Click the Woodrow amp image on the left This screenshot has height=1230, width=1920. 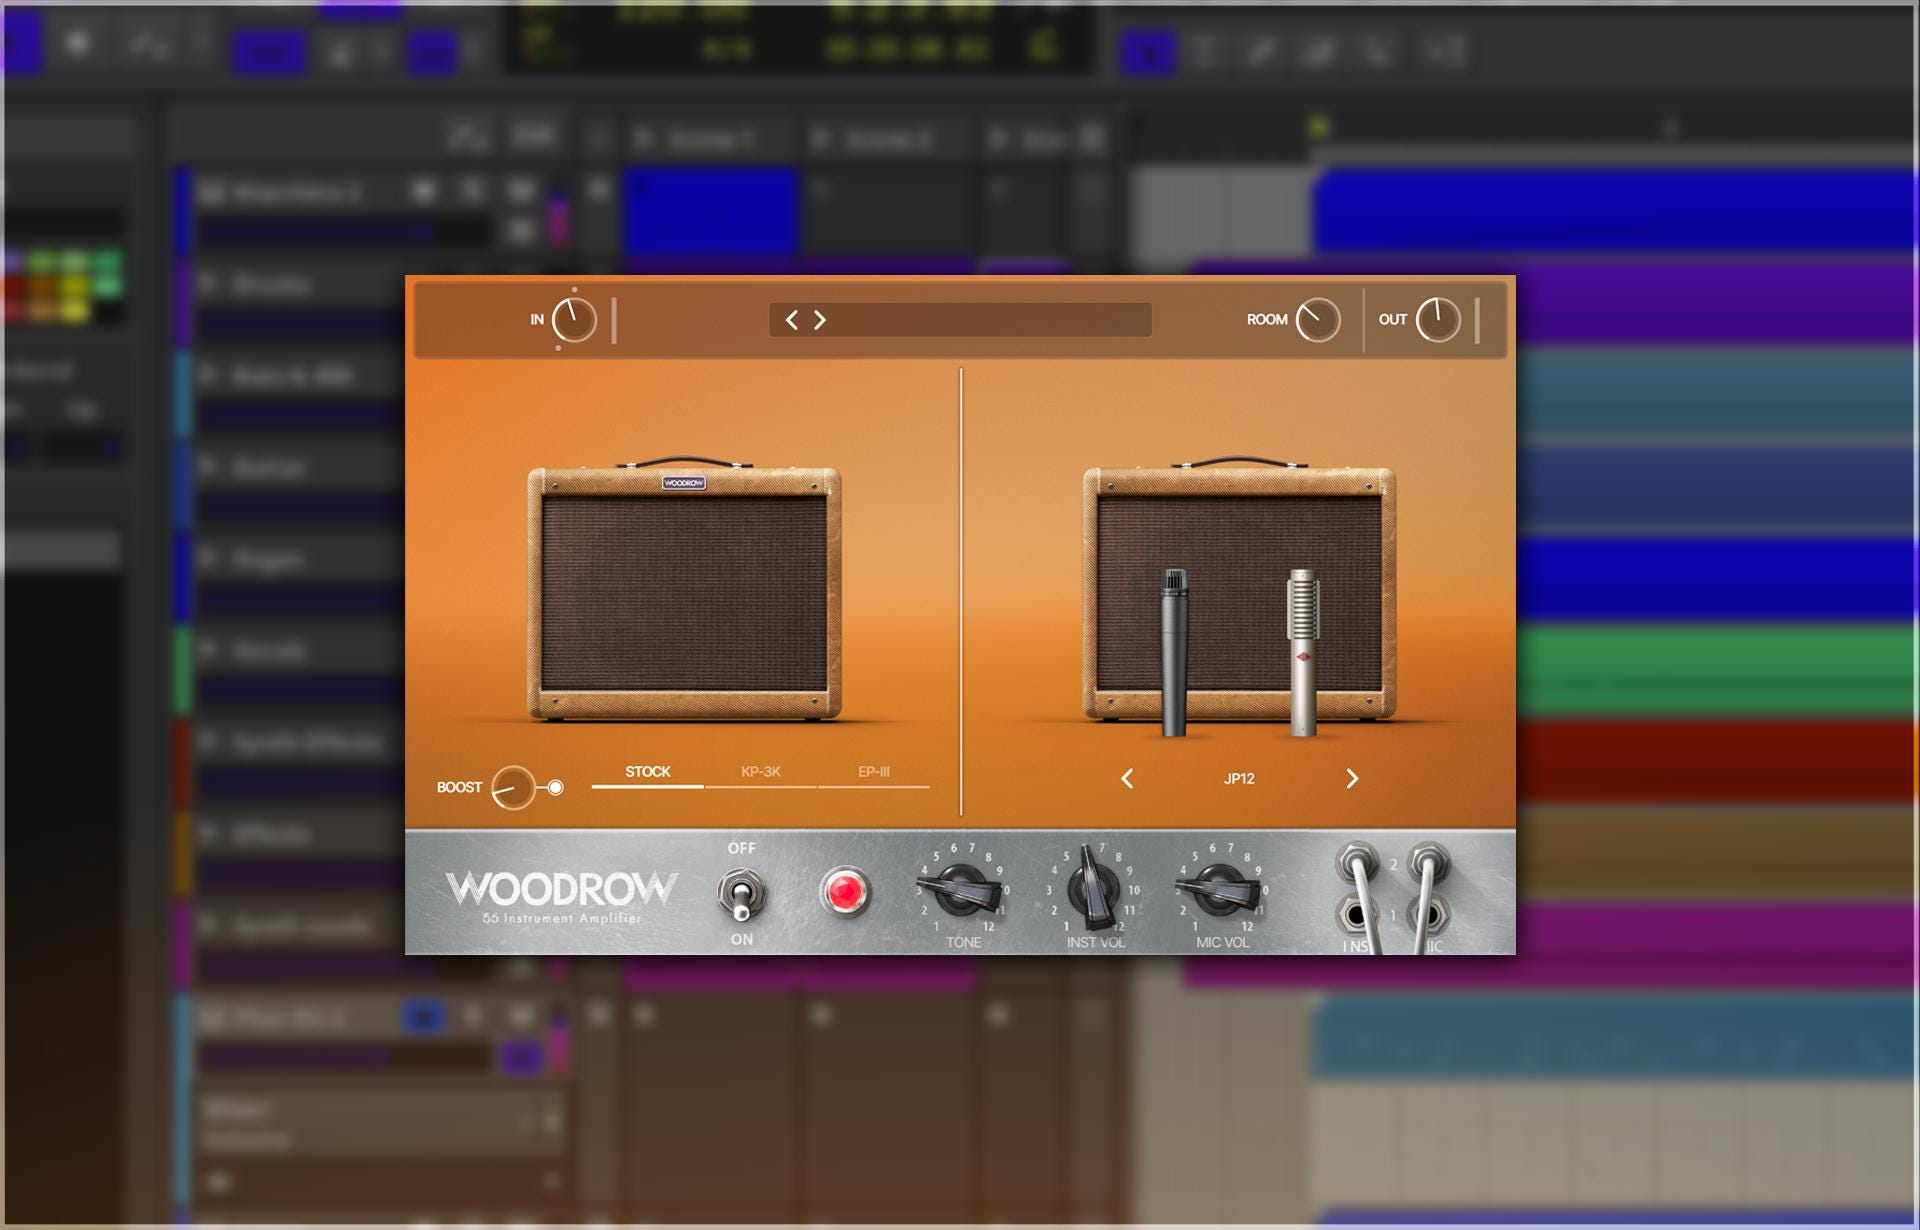pyautogui.click(x=684, y=590)
